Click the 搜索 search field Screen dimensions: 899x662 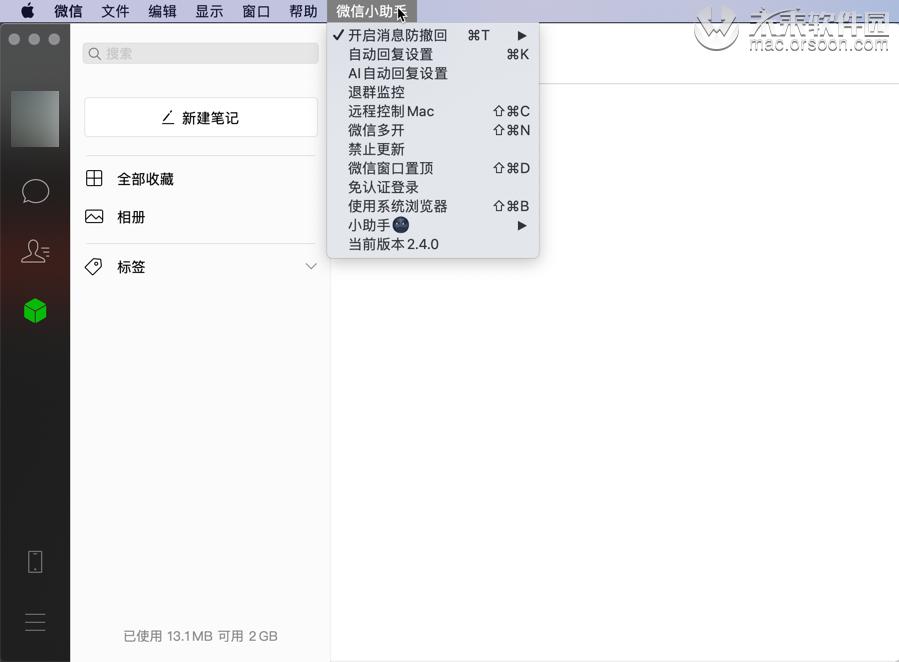[x=200, y=53]
